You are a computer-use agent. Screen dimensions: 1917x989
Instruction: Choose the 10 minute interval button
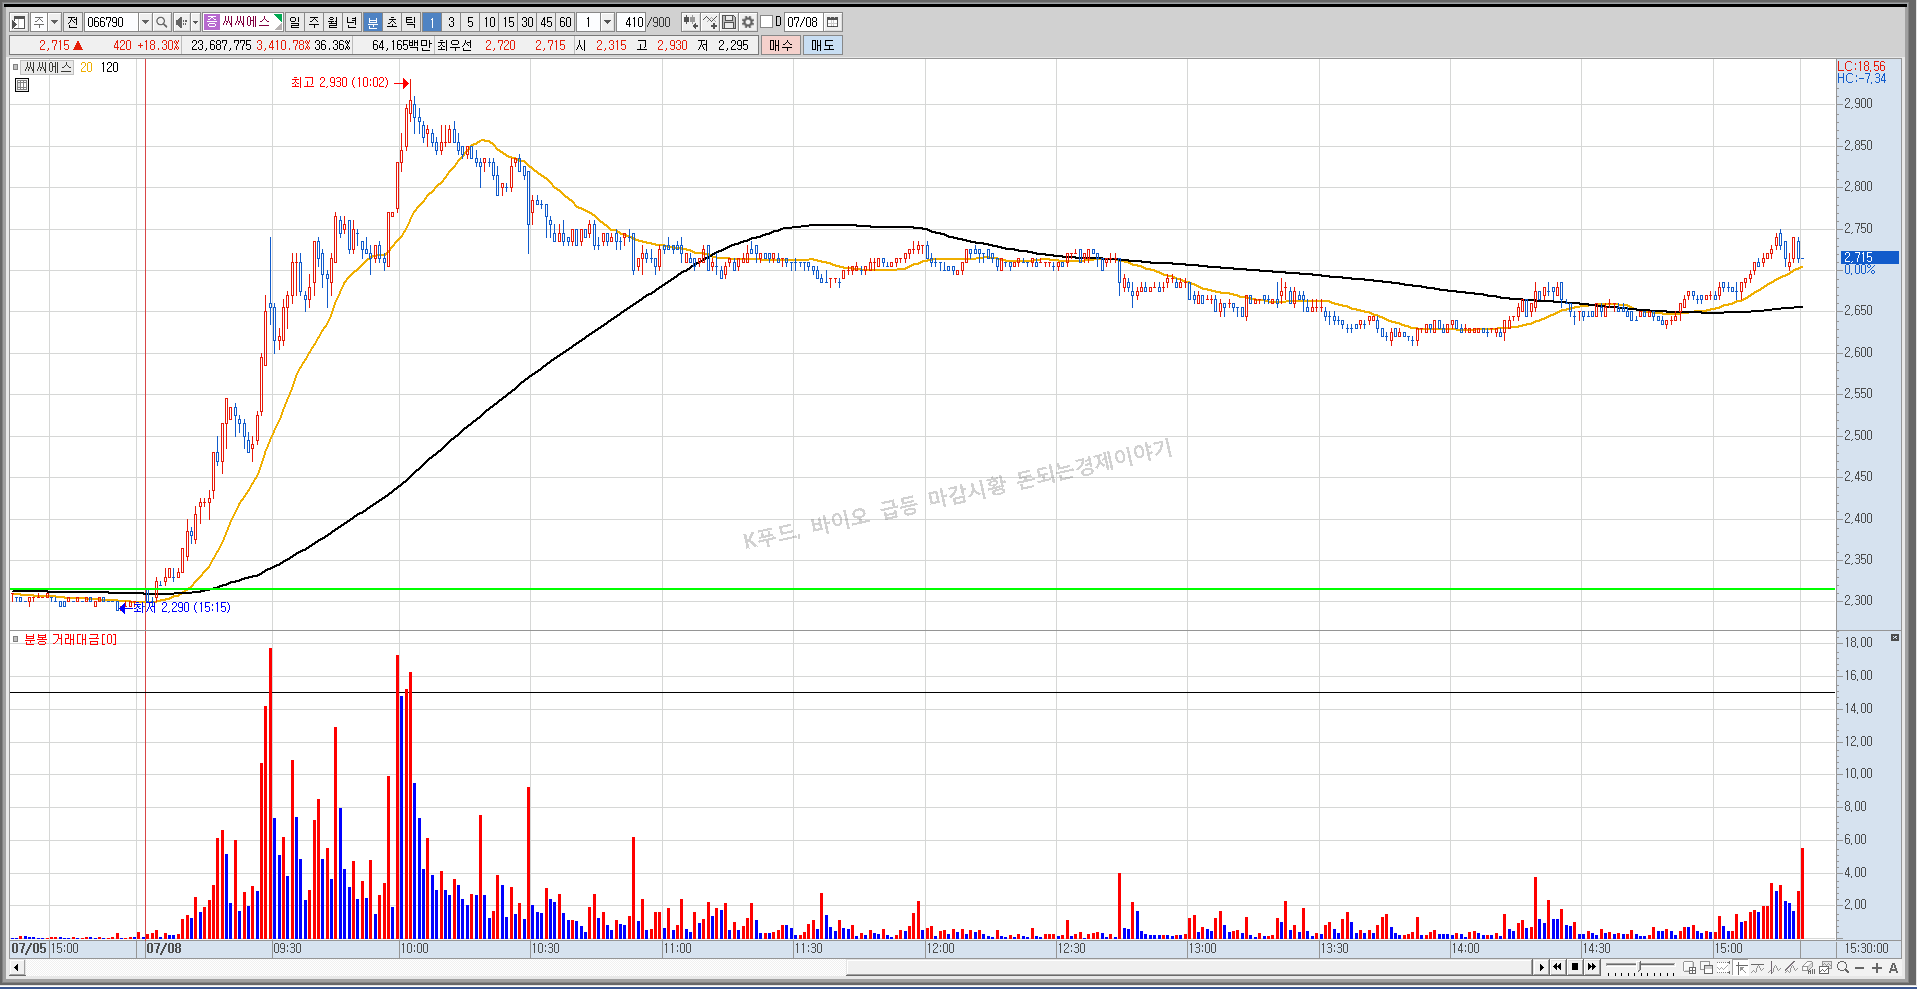[489, 22]
